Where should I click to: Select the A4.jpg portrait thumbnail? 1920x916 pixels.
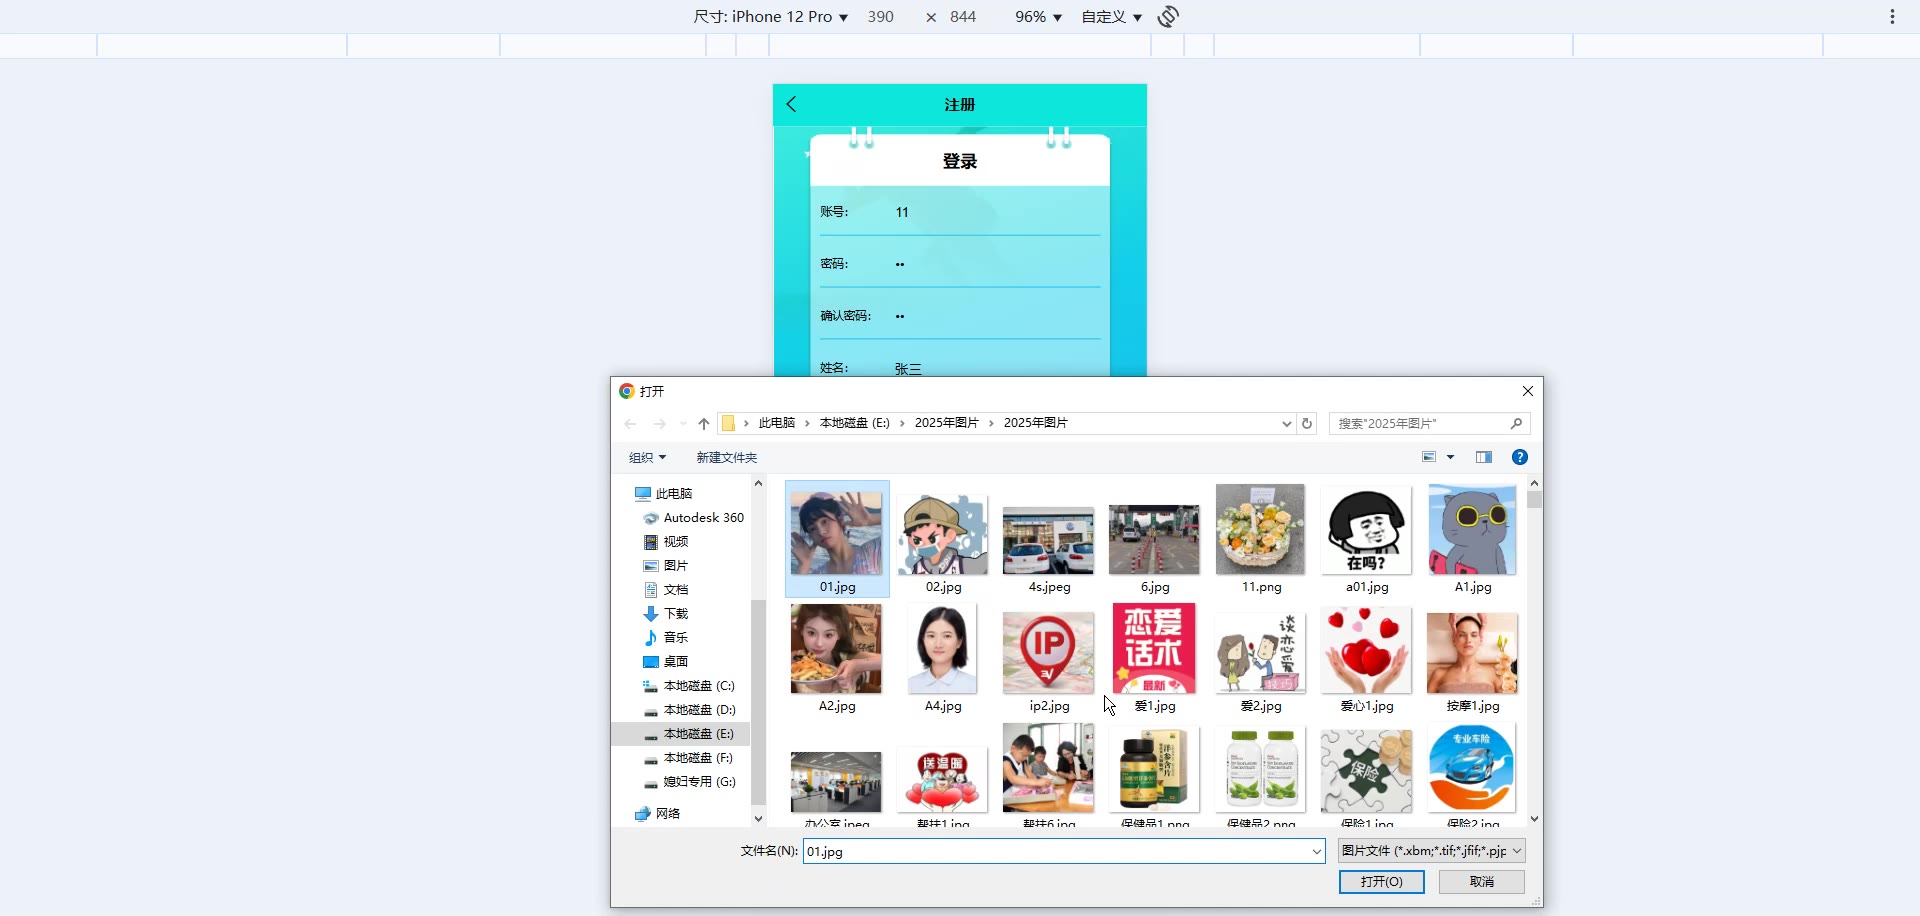click(x=943, y=649)
